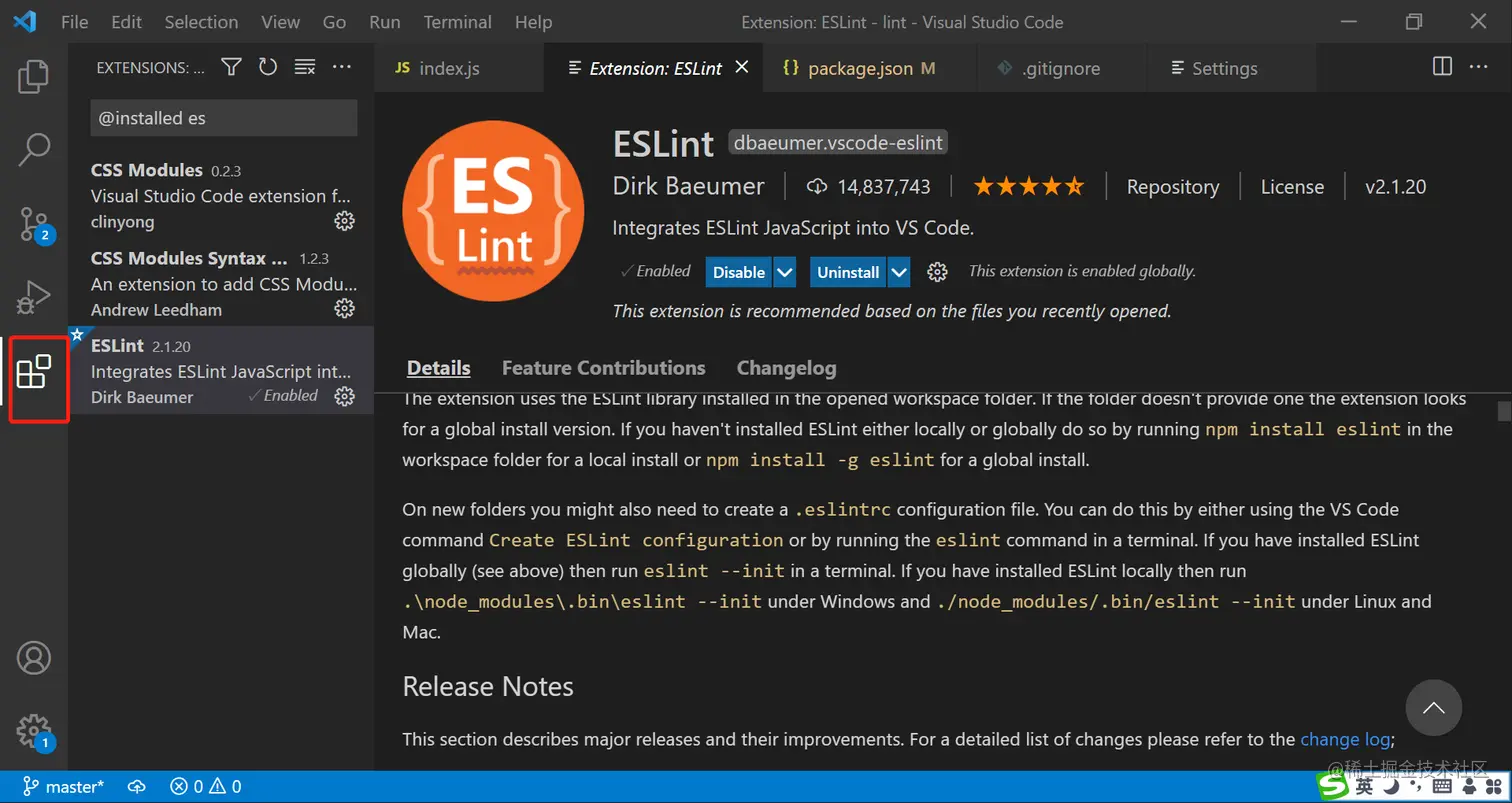Open the Uninstall dropdown arrow
This screenshot has width=1512, height=803.
[x=897, y=271]
